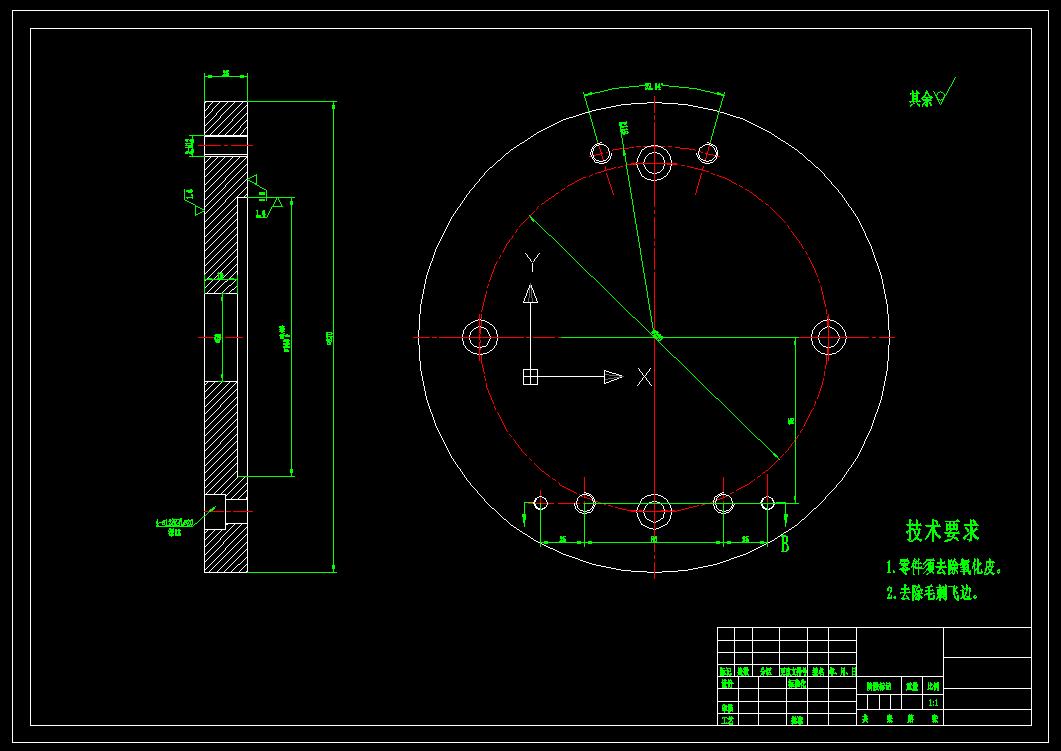Select the overall diameter dimension right of section
This screenshot has height=751, width=1061.
[x=331, y=337]
